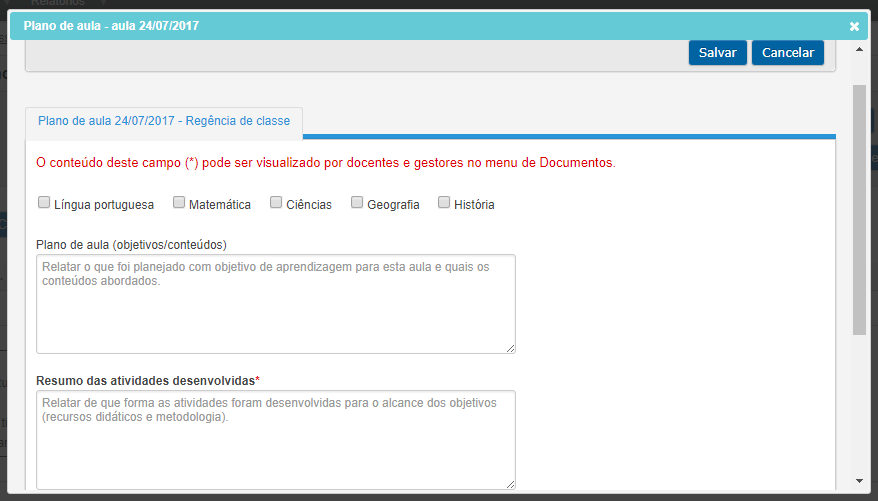The width and height of the screenshot is (878, 501).
Task: Toggle the Geografia checkbox
Action: pos(357,202)
